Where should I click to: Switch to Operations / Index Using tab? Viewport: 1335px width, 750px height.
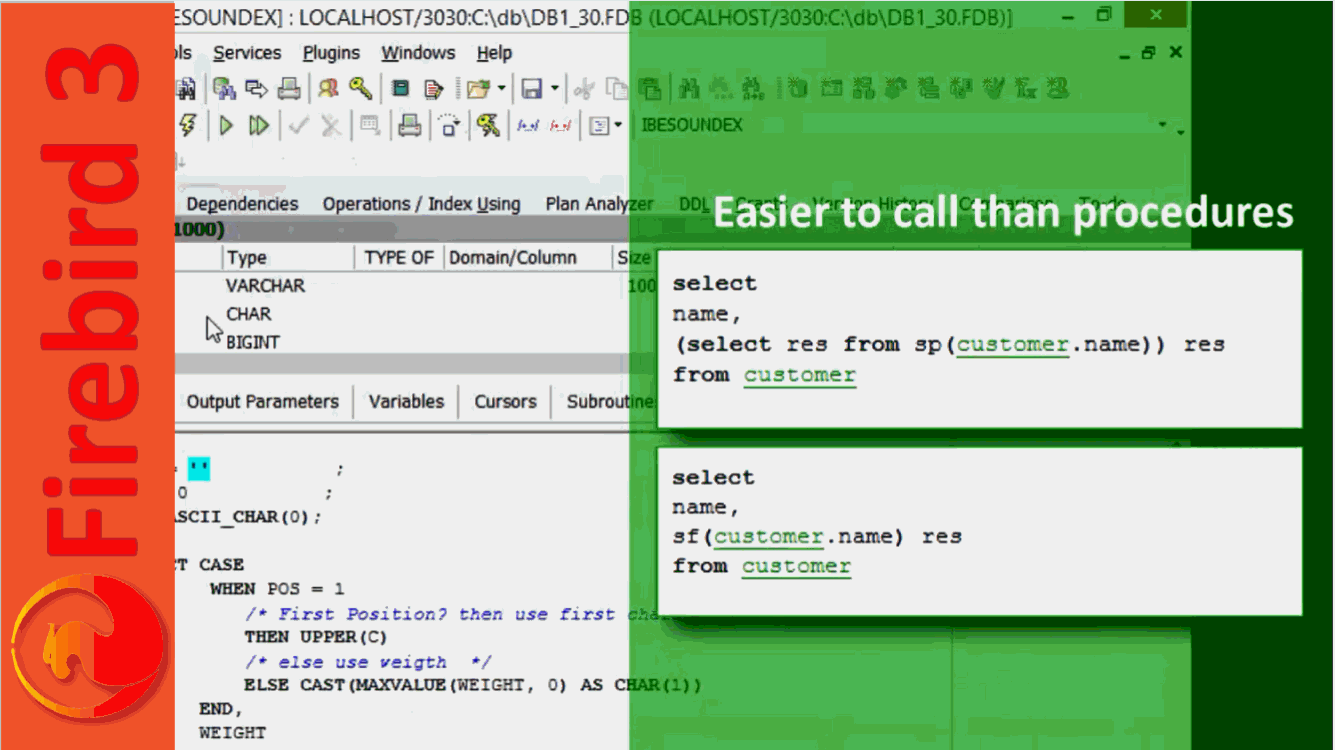tap(421, 204)
